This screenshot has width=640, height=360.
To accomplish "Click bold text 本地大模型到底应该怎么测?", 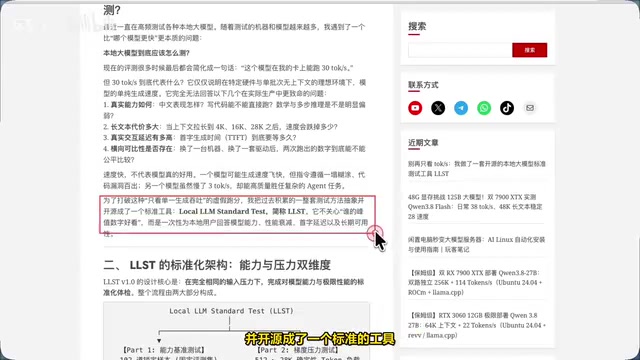I will (146, 53).
